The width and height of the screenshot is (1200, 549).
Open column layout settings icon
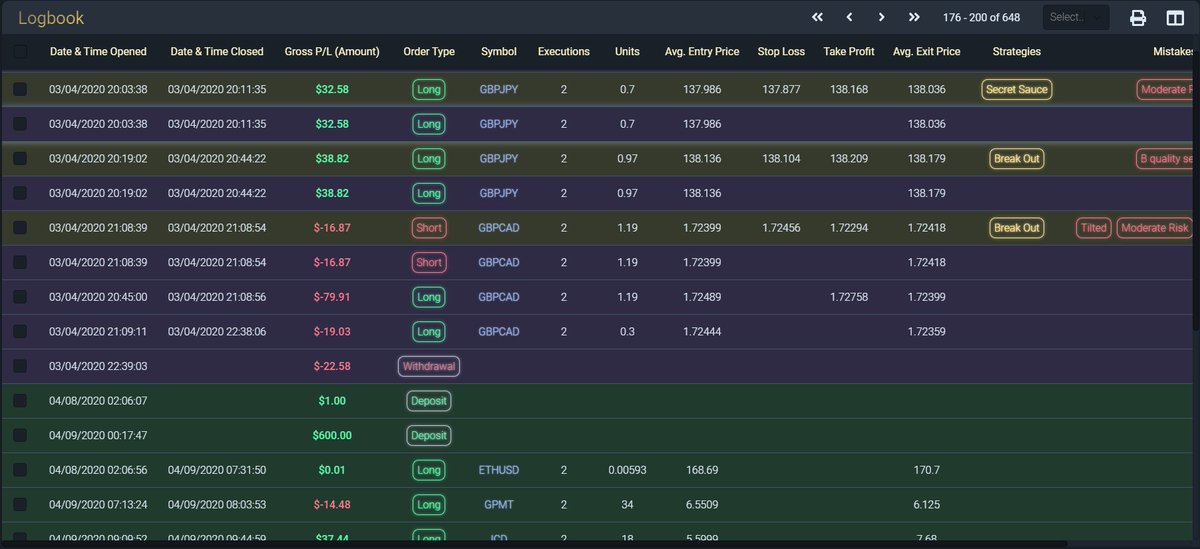1175,18
